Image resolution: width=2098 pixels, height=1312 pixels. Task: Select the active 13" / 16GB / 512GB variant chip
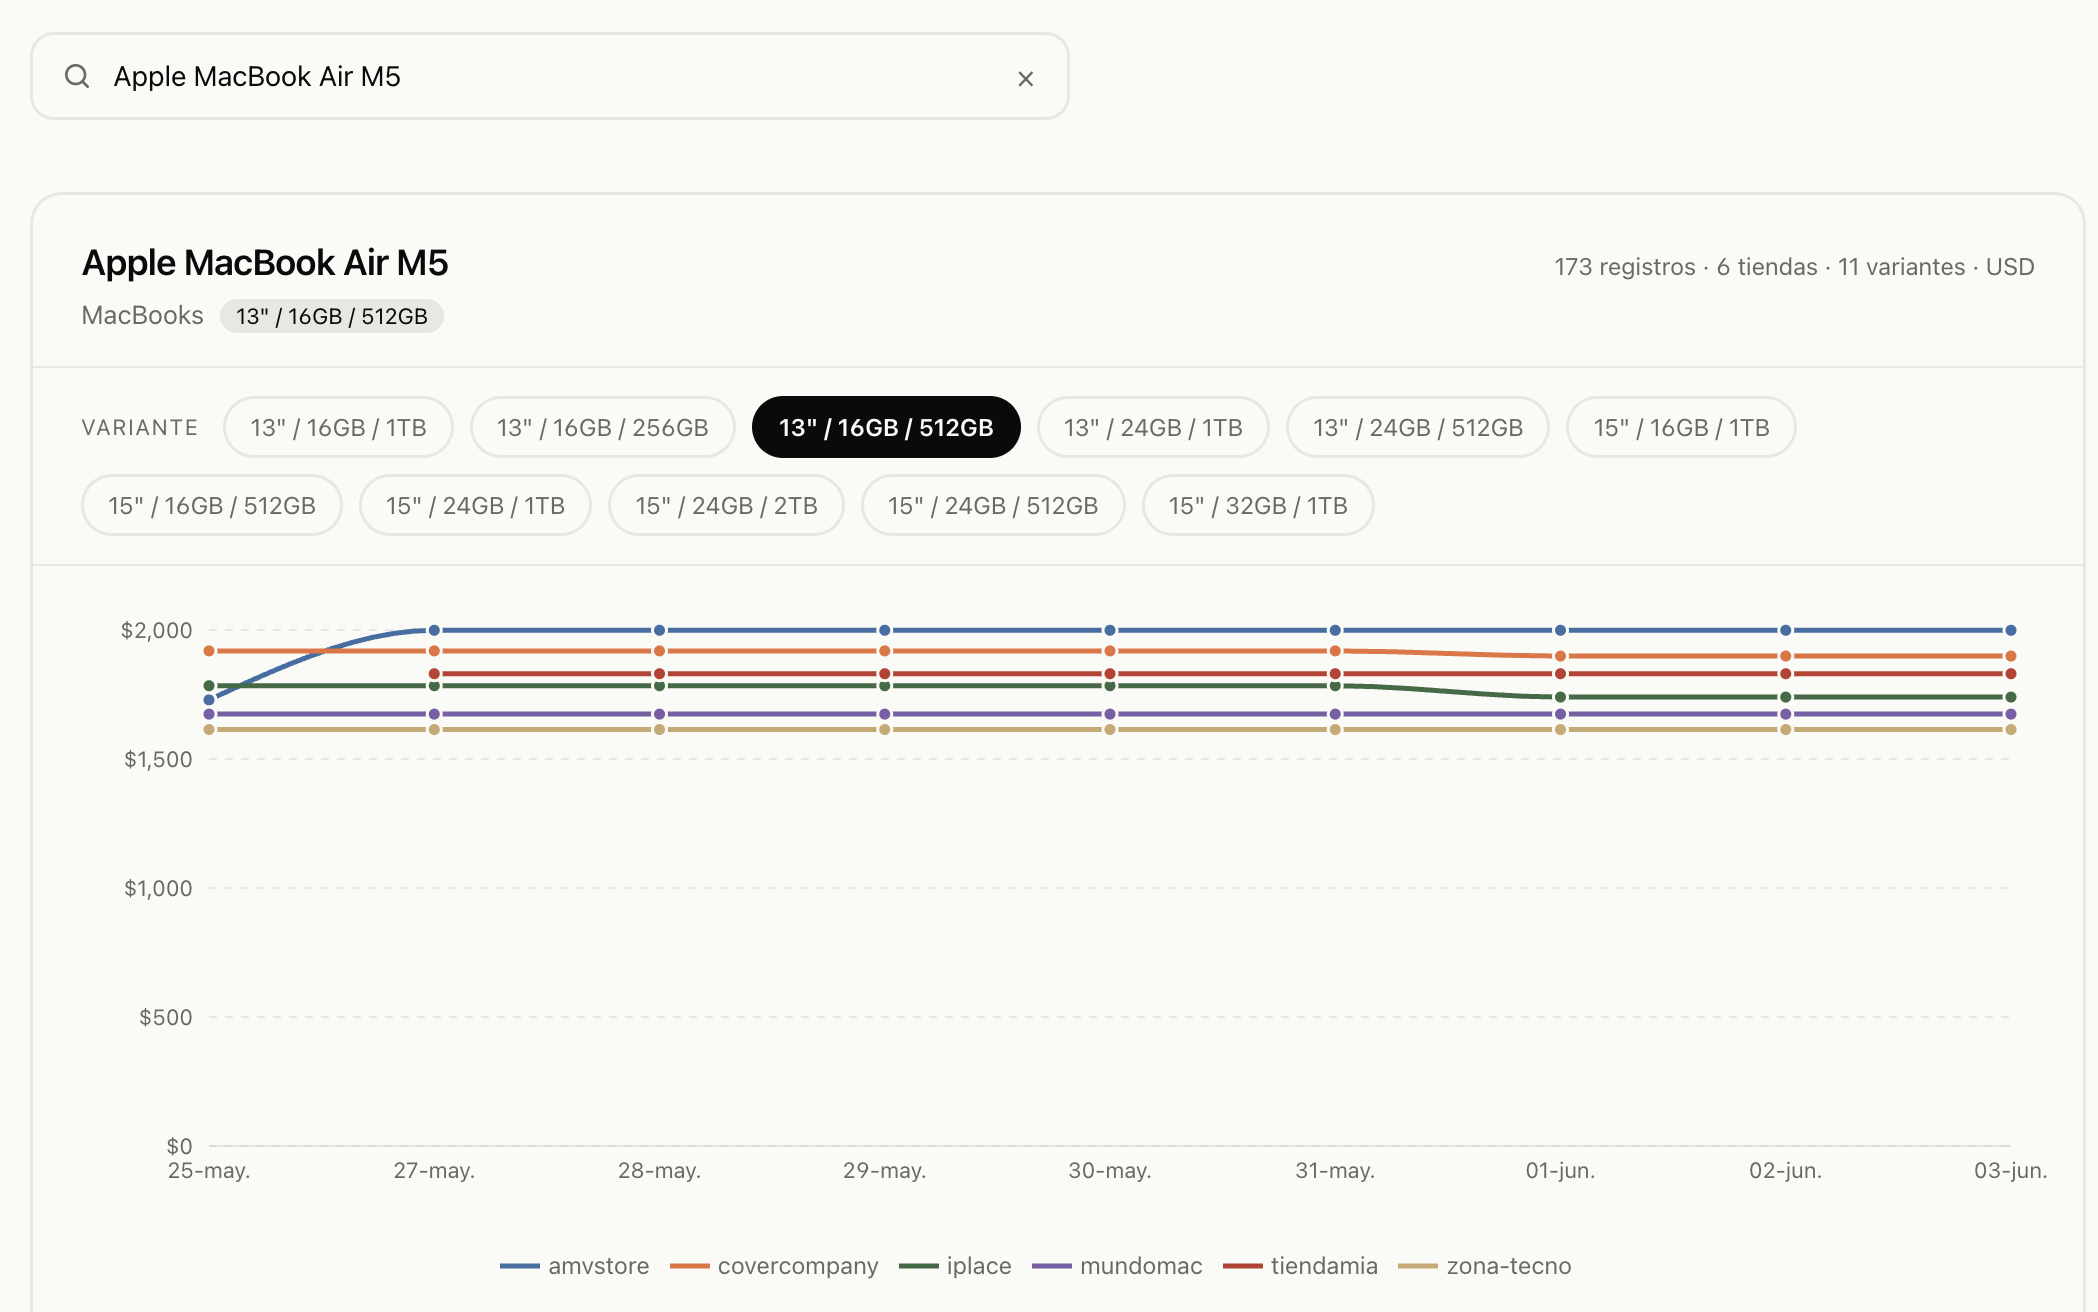point(886,427)
